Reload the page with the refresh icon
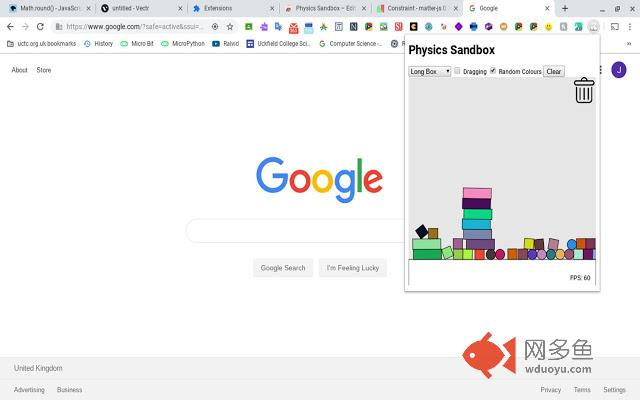 click(40, 27)
